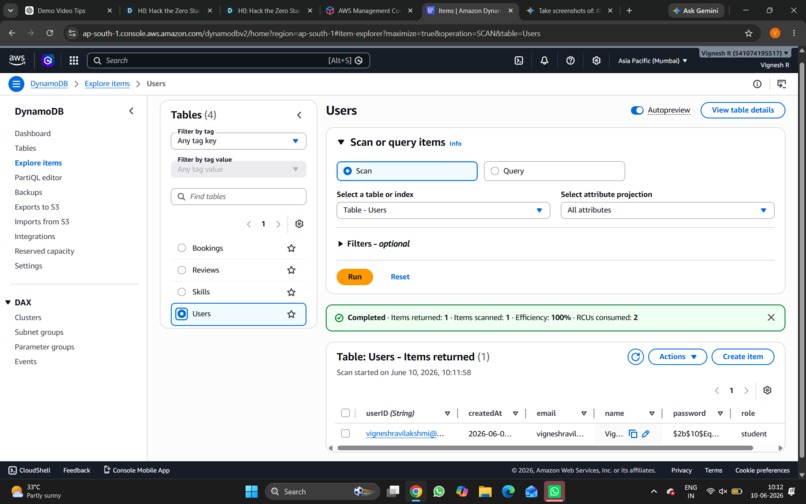The width and height of the screenshot is (806, 504).
Task: Edit the name cell value
Action: 646,434
